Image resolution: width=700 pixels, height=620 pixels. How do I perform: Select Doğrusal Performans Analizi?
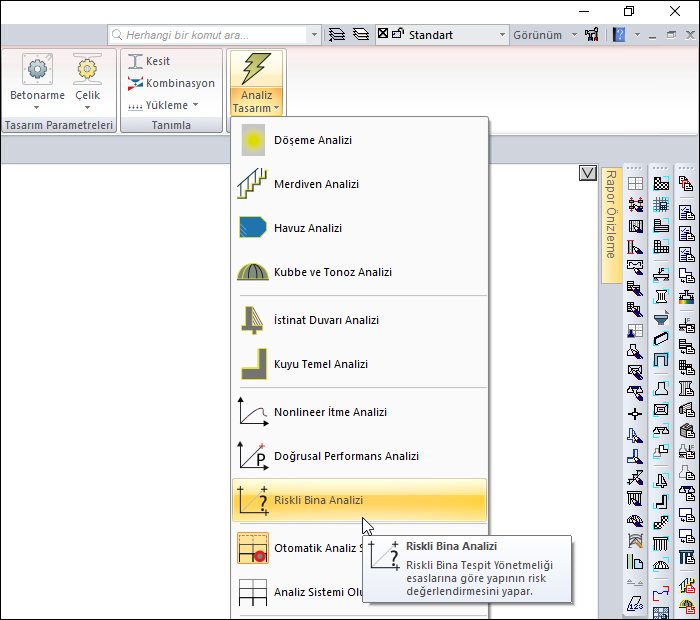pyautogui.click(x=346, y=456)
